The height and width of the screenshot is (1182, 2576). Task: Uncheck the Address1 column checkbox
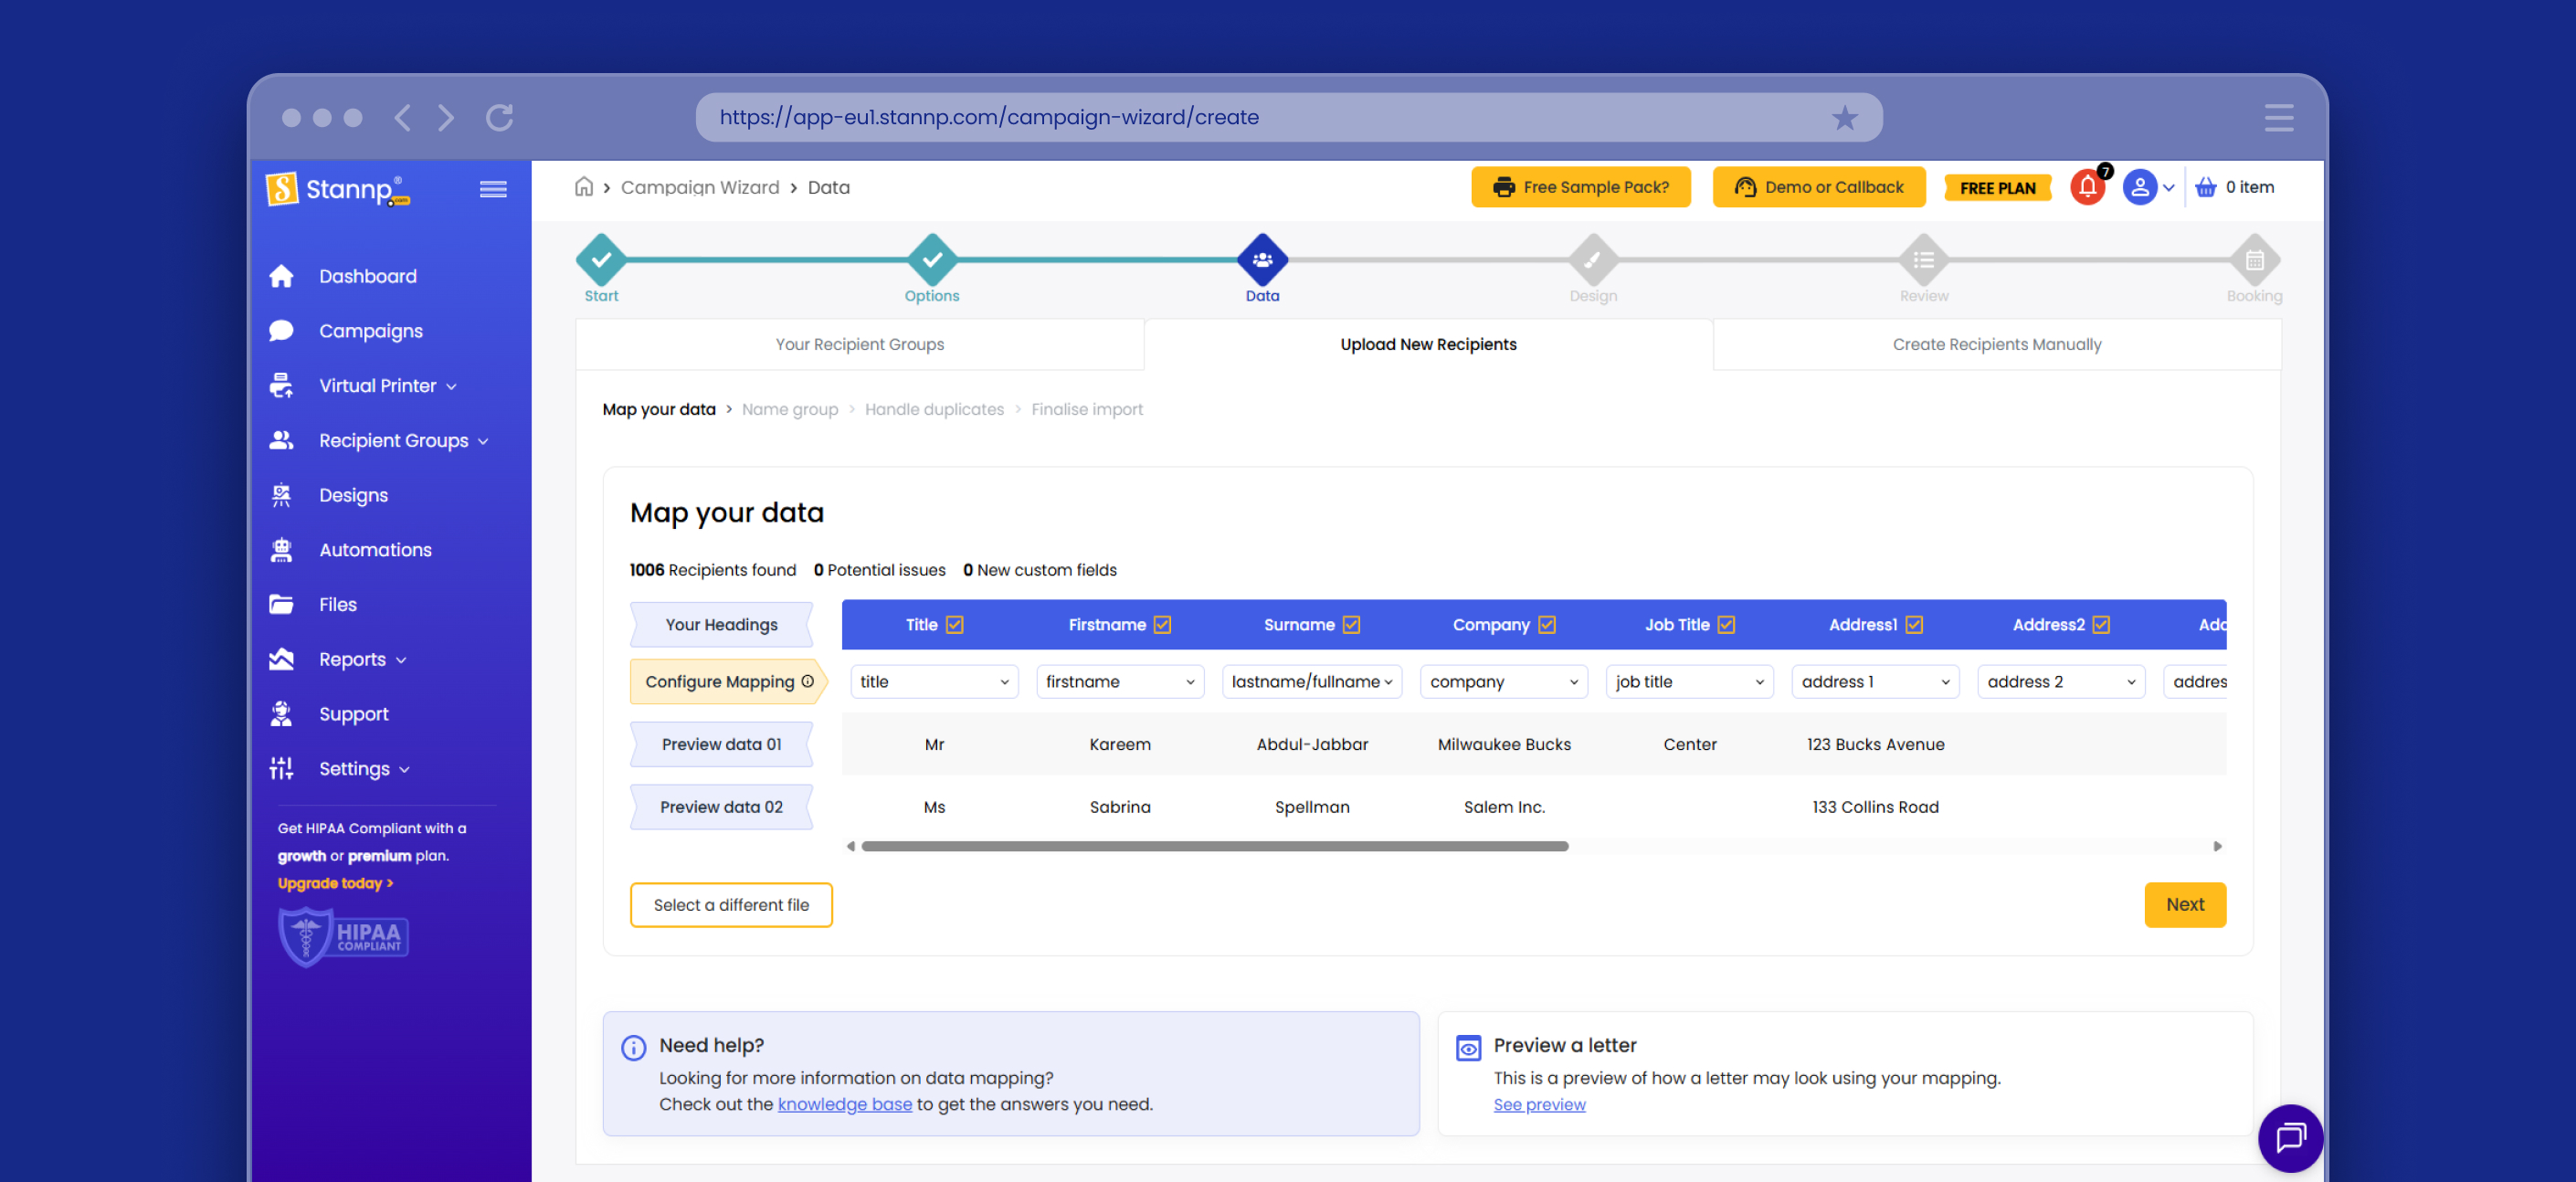tap(1914, 624)
